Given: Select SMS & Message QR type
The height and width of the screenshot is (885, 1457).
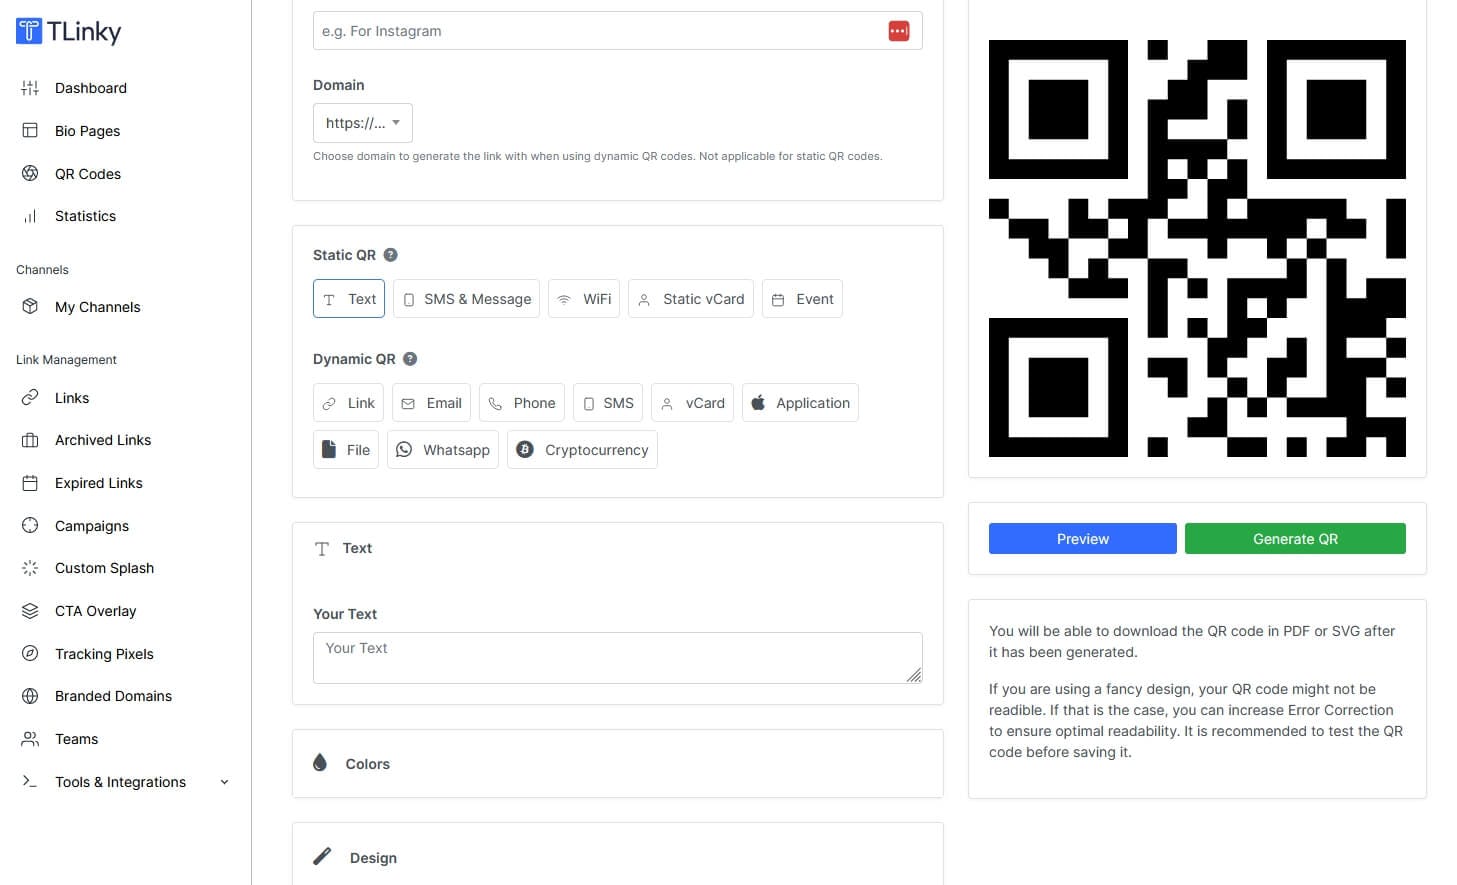Looking at the screenshot, I should coord(466,299).
